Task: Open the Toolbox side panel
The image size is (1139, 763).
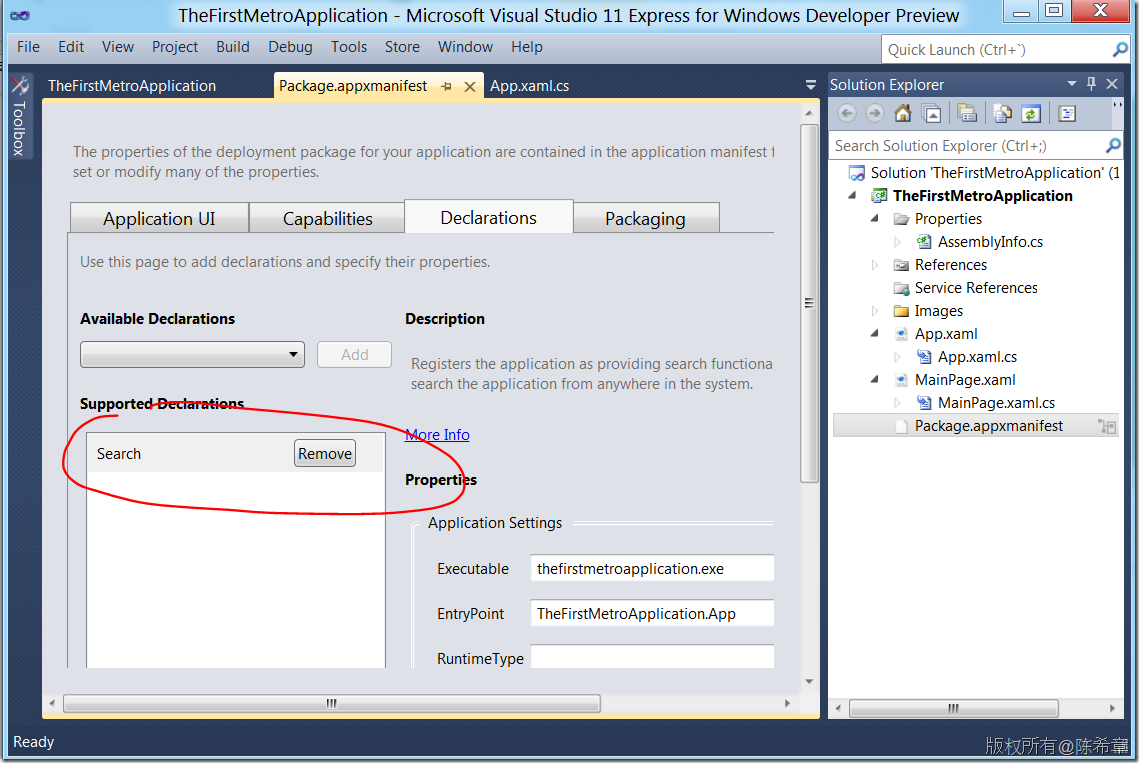Action: point(19,116)
